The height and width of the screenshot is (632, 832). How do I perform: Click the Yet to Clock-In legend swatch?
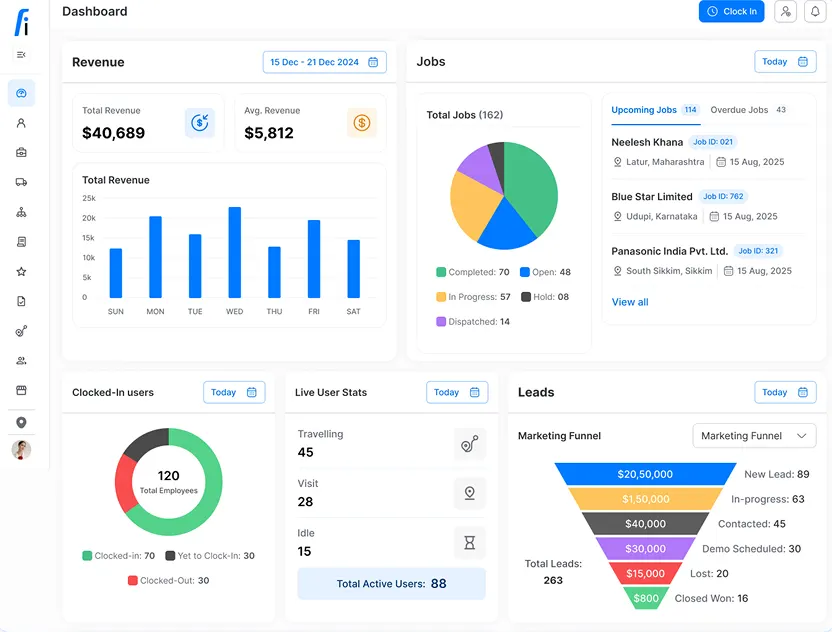pyautogui.click(x=170, y=556)
